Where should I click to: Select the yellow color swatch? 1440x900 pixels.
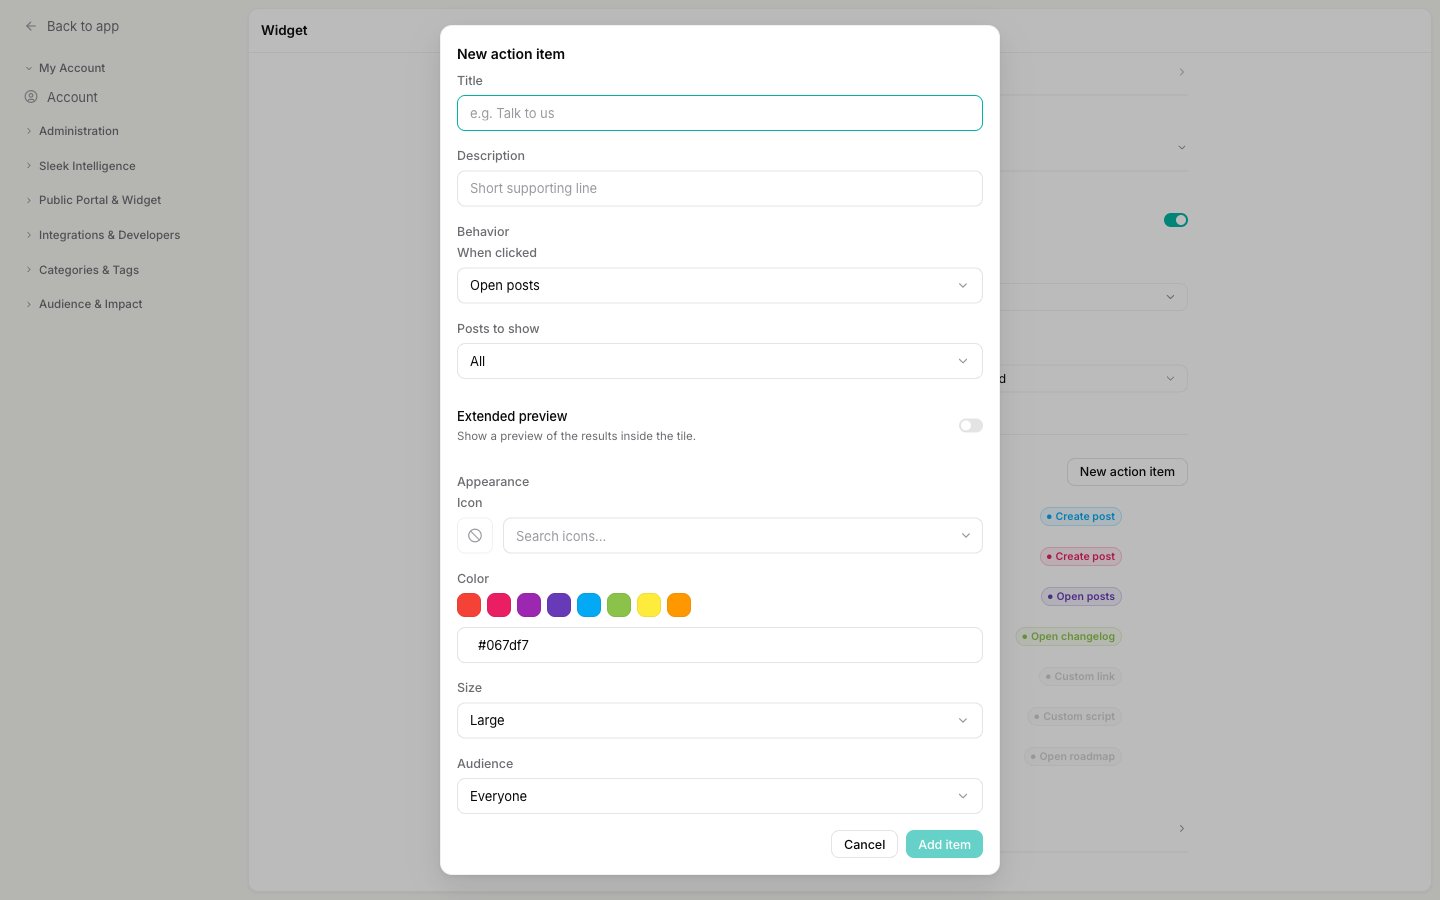(x=649, y=605)
